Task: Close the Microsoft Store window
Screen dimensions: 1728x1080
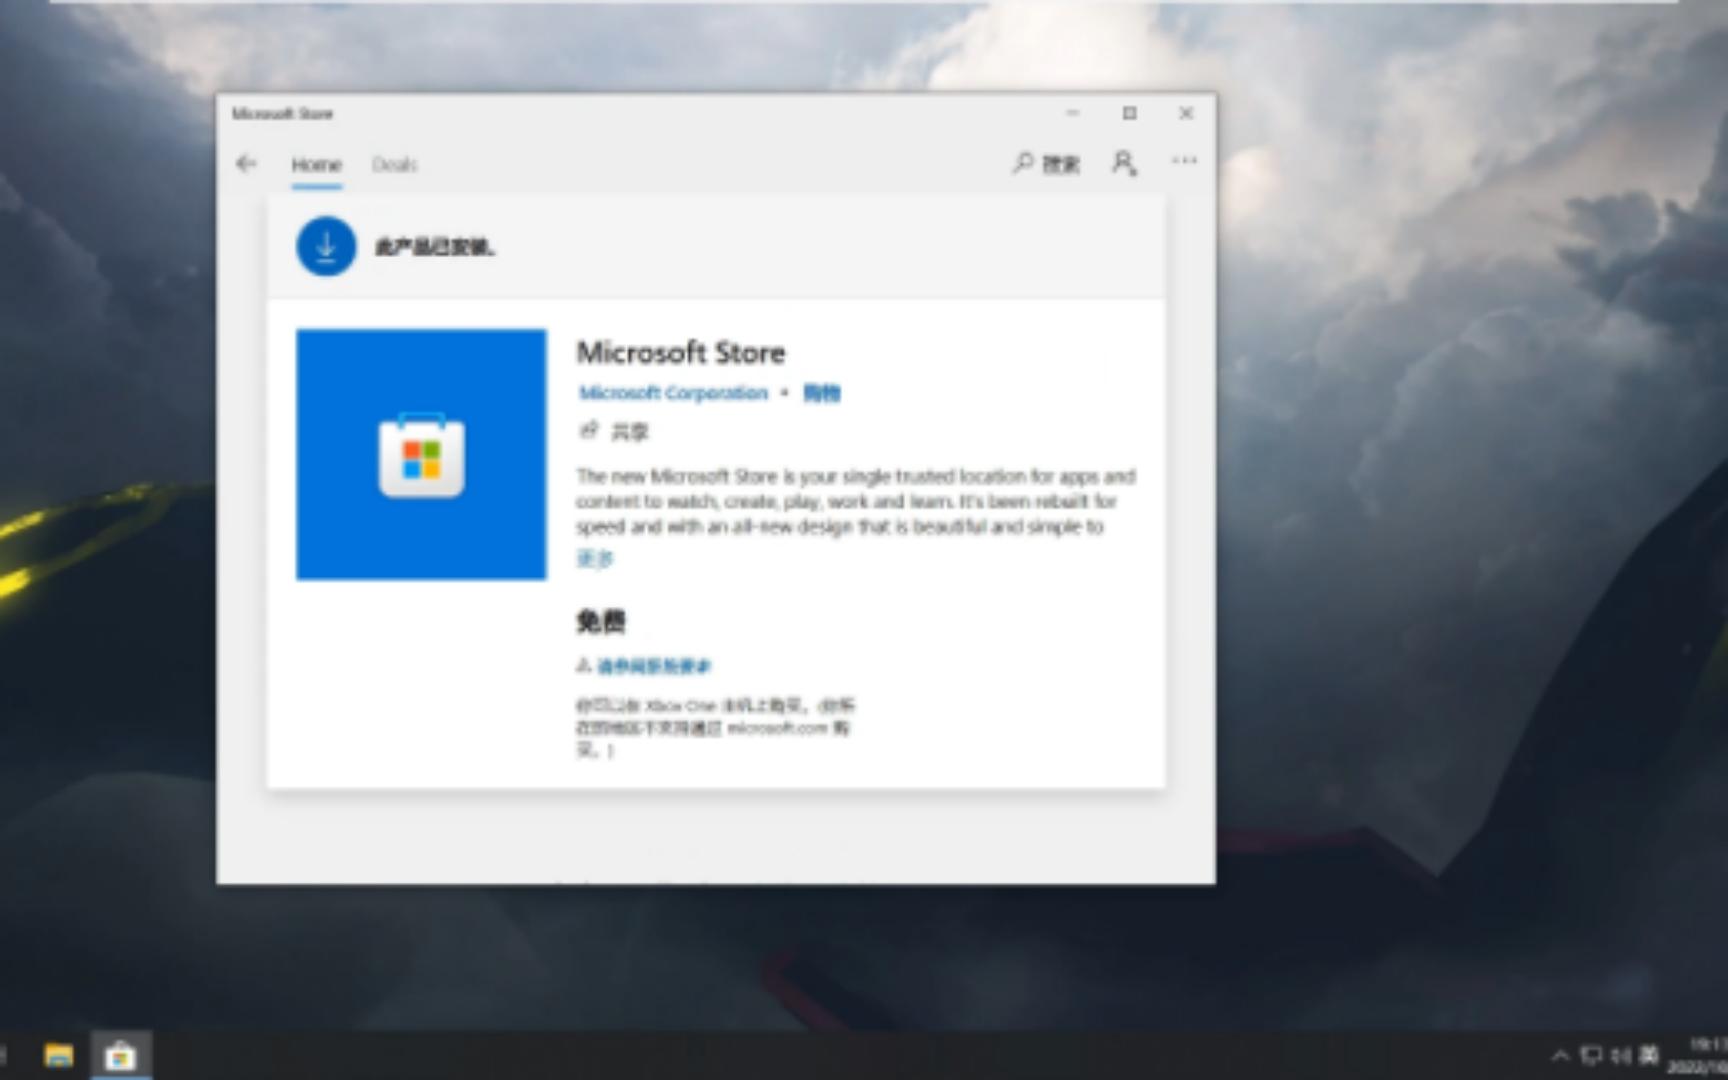Action: coord(1186,113)
